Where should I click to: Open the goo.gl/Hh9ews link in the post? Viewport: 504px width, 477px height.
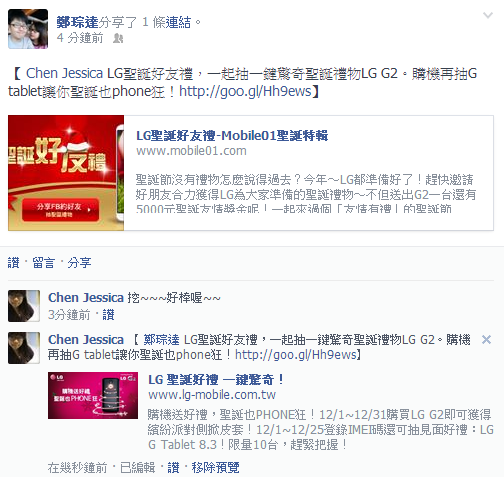(x=245, y=91)
